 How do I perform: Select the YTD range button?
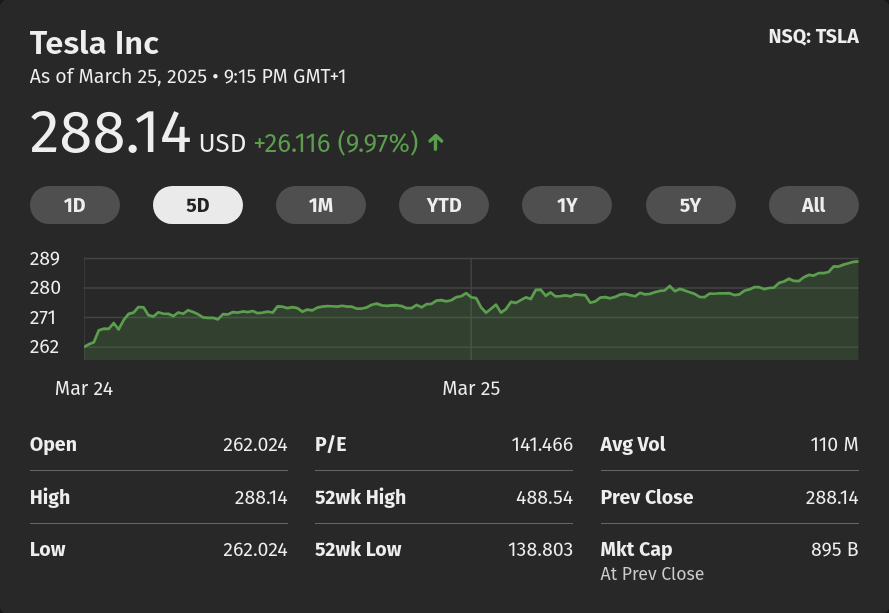[444, 205]
